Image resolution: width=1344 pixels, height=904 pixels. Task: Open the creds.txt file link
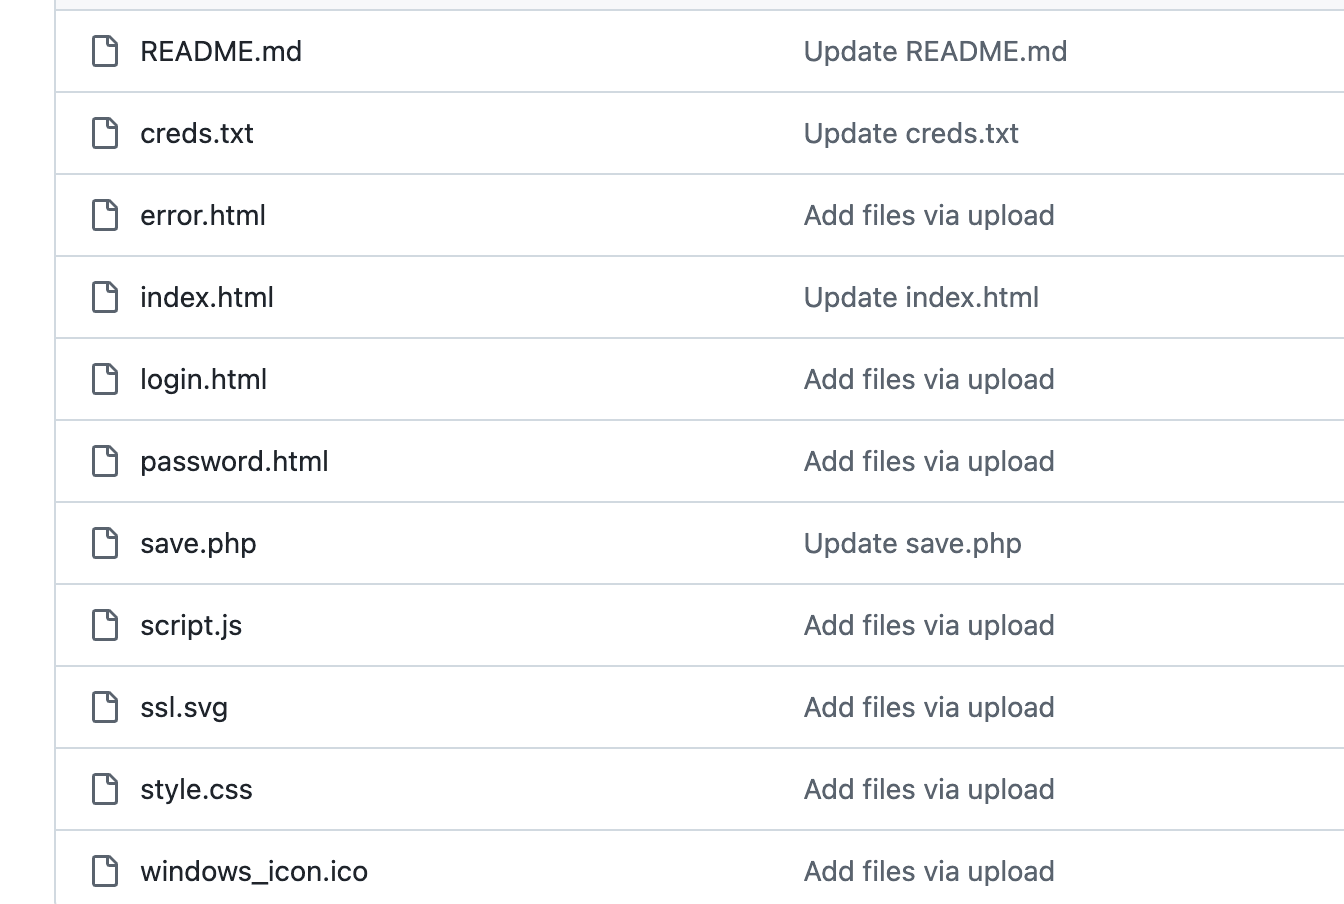(x=197, y=133)
